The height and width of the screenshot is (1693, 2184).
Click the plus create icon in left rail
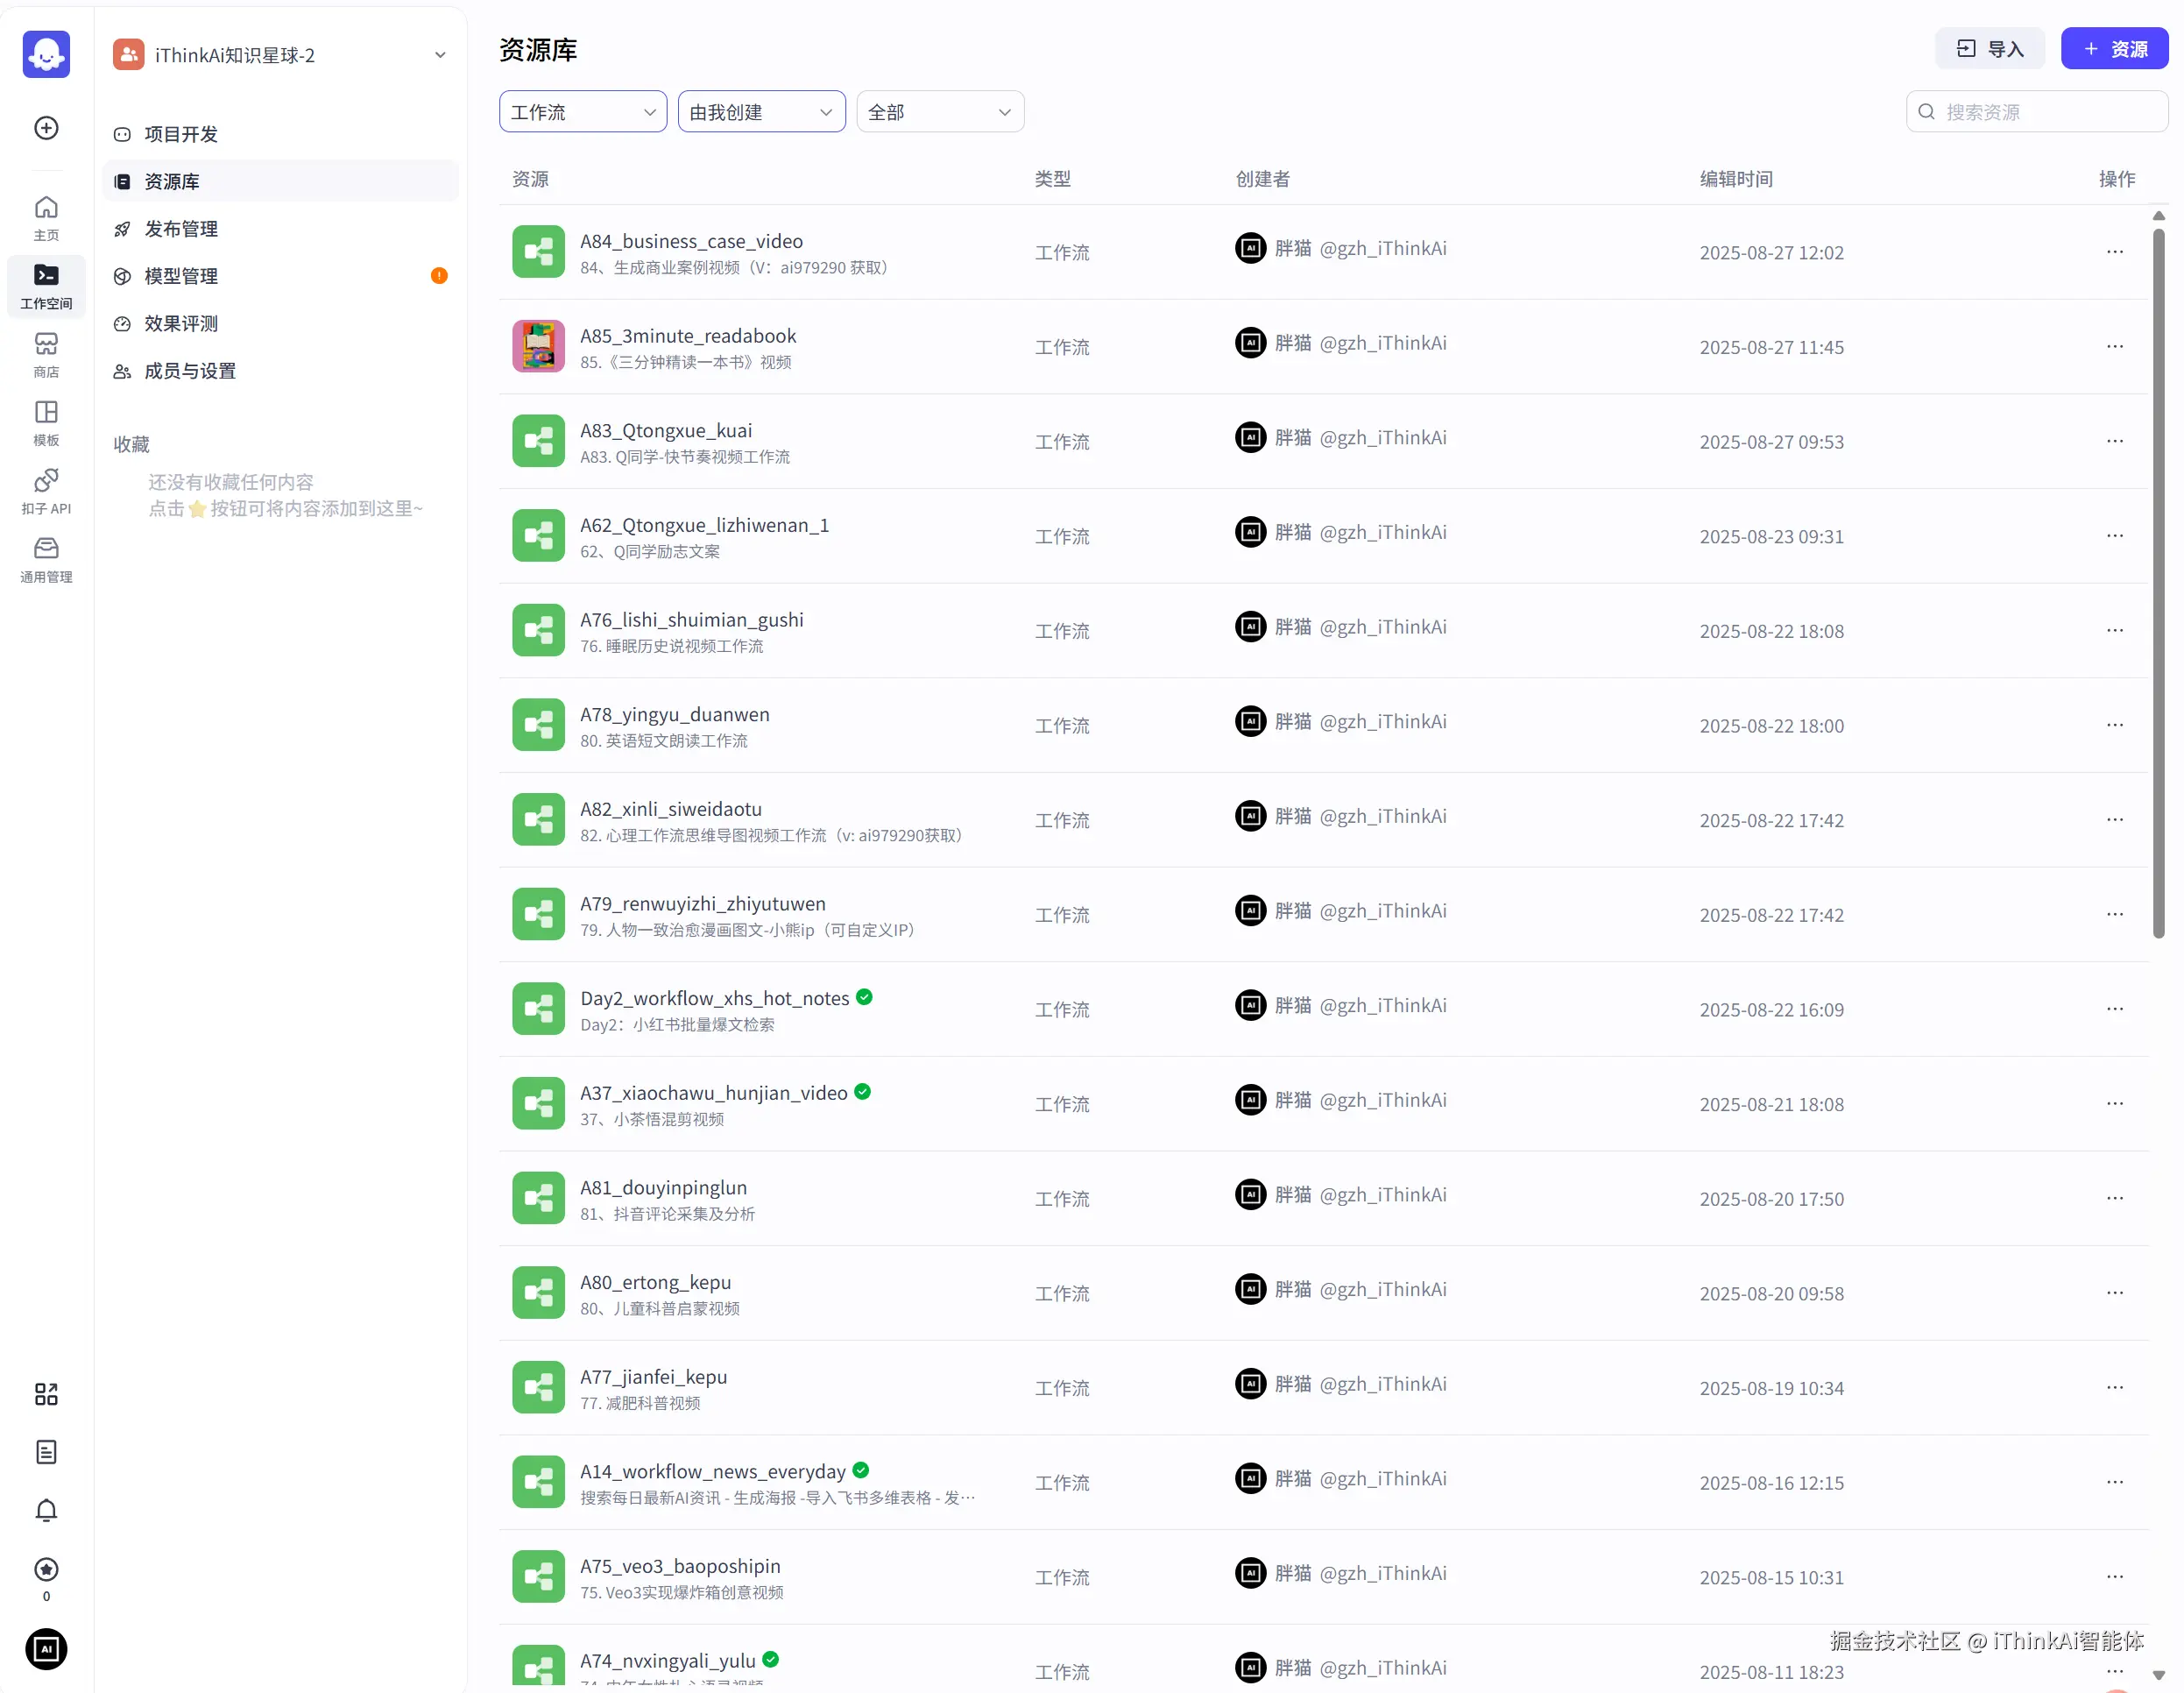pos(46,128)
